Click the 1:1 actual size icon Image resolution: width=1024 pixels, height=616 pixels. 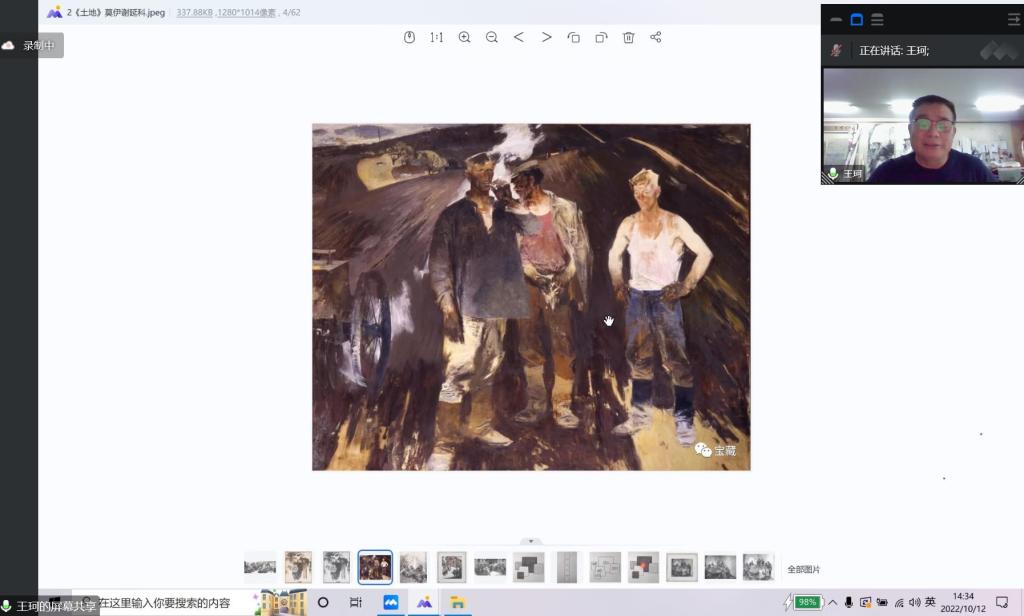tap(437, 37)
